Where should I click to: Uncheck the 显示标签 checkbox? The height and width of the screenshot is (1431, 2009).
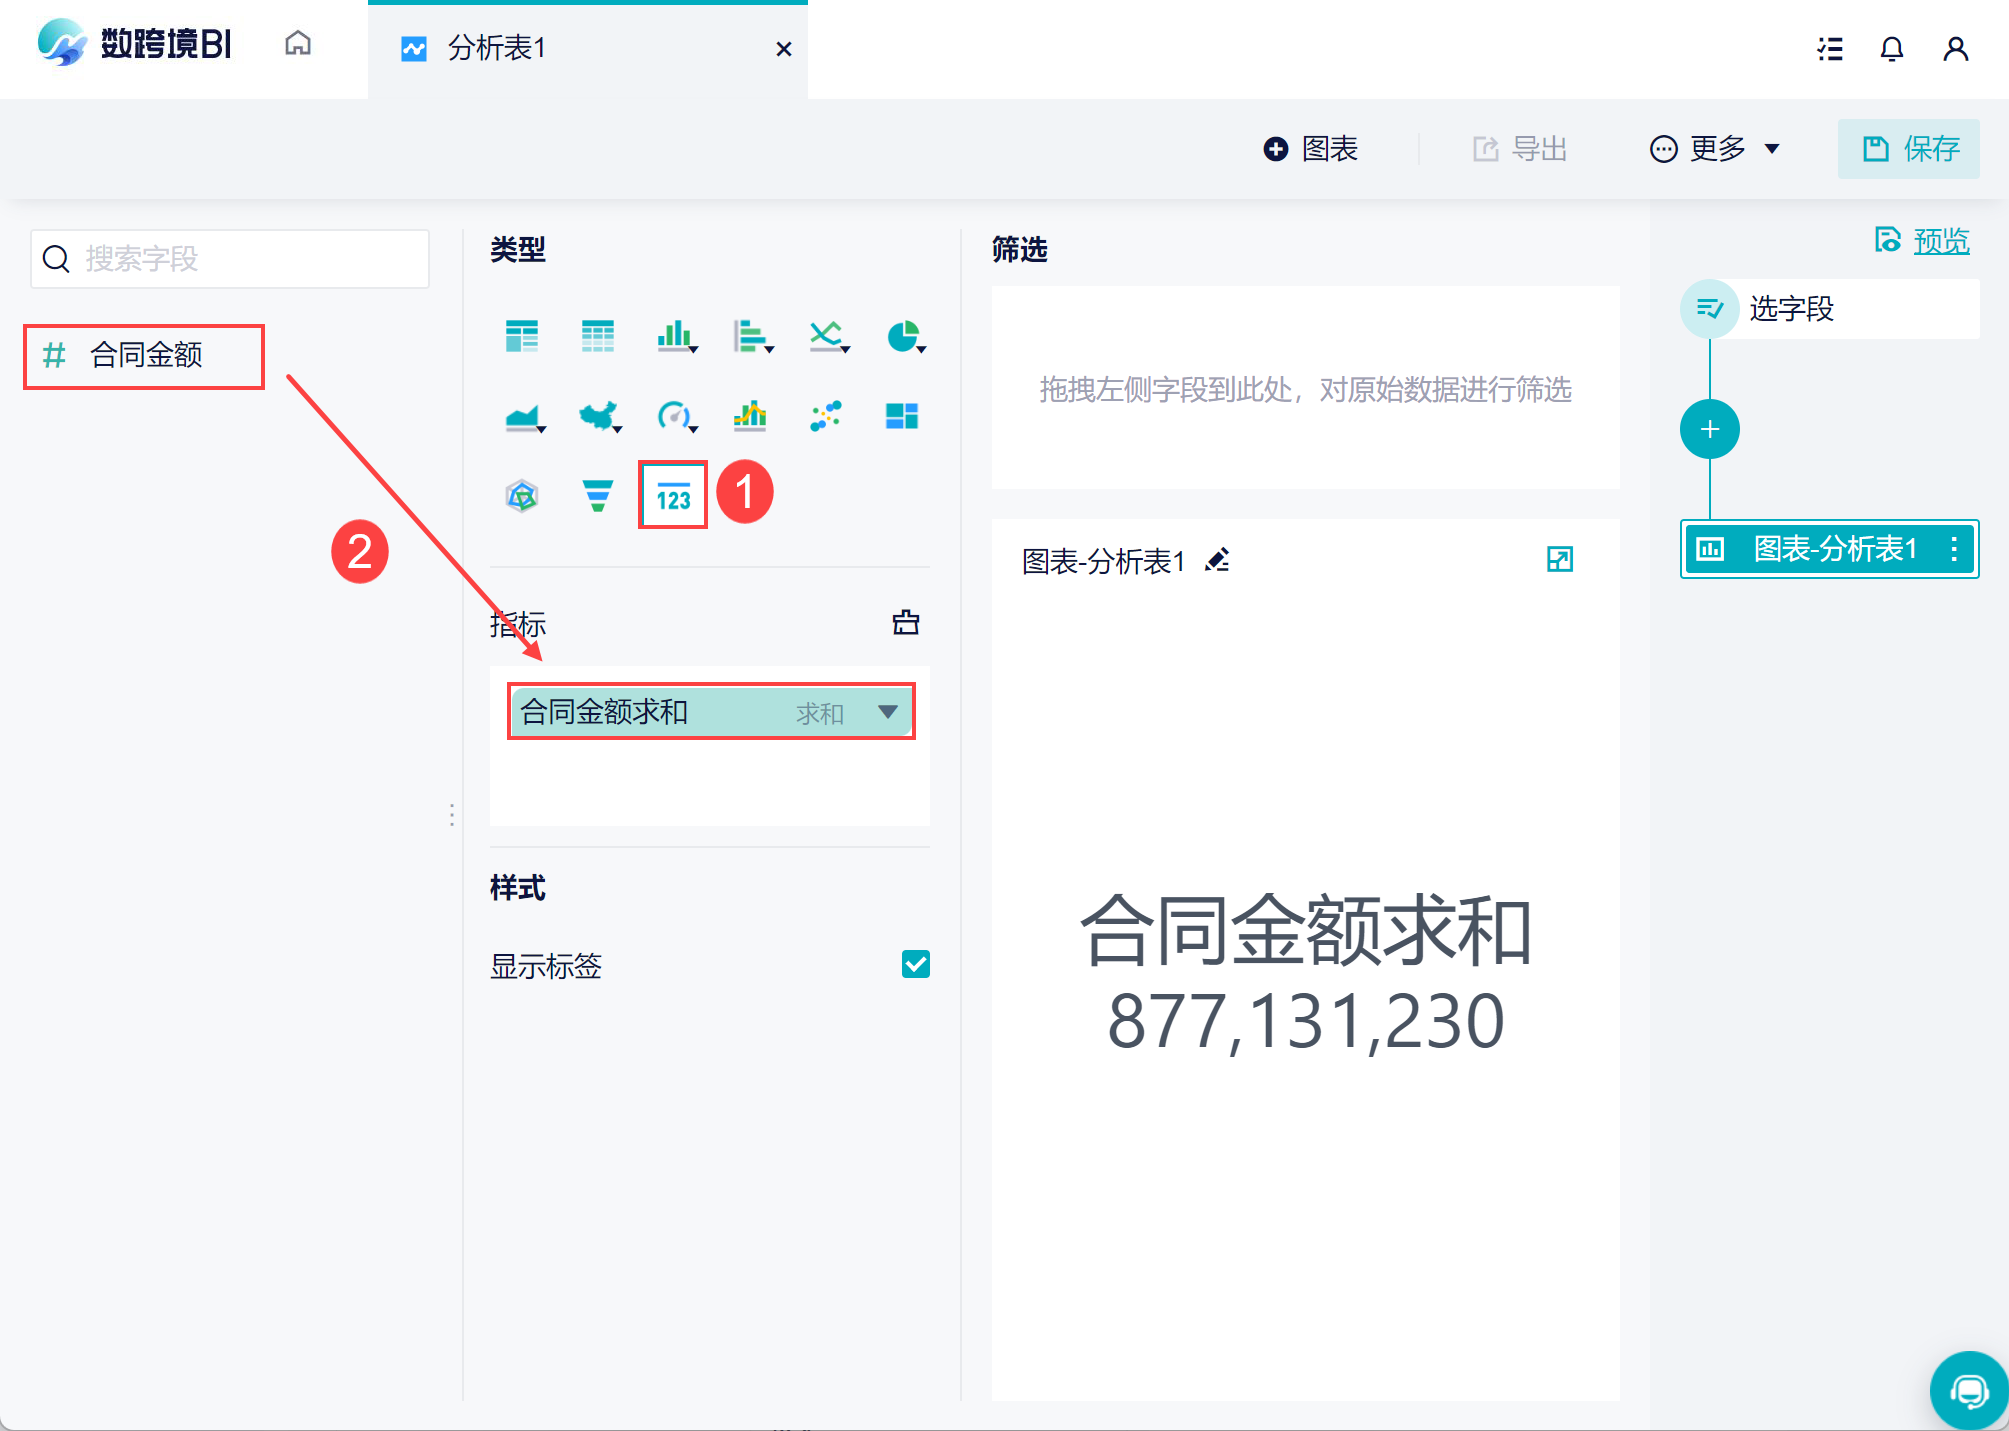(x=915, y=964)
